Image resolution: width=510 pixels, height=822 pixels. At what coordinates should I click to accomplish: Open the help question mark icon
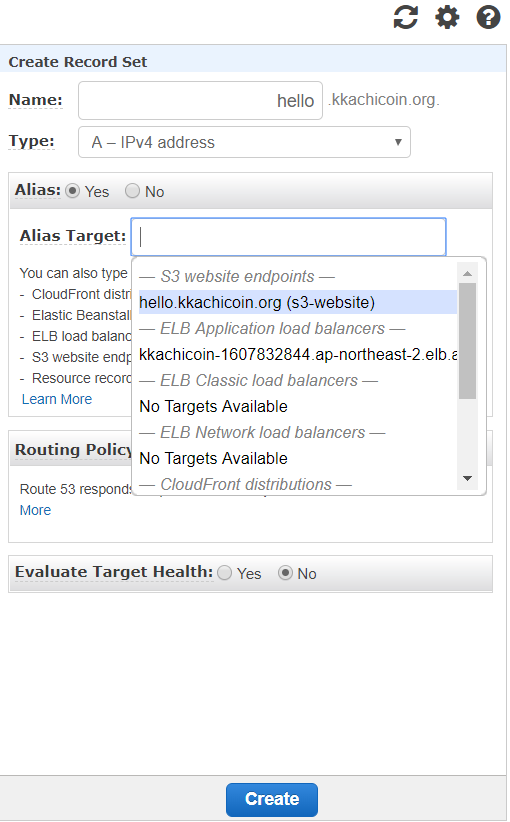488,17
